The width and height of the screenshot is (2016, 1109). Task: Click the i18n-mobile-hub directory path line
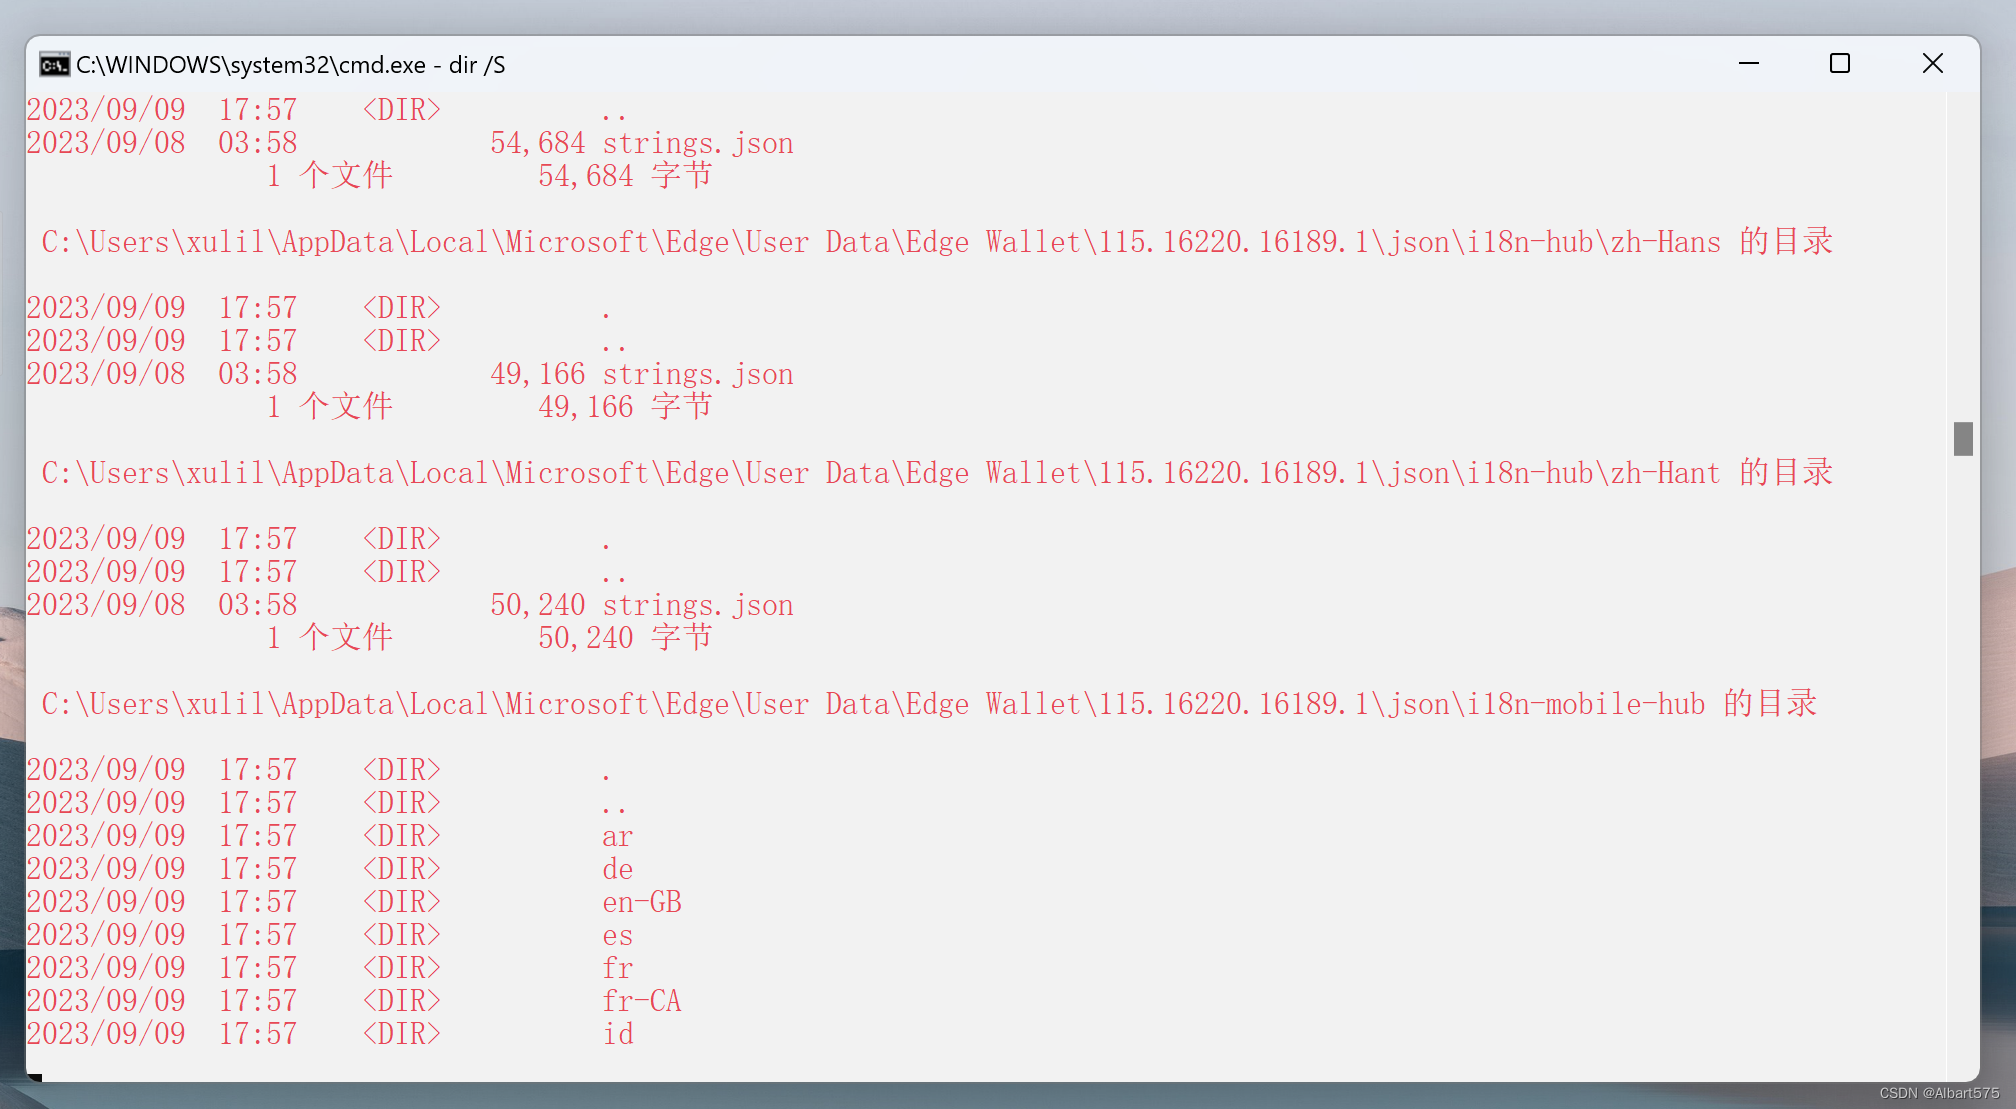coord(928,704)
